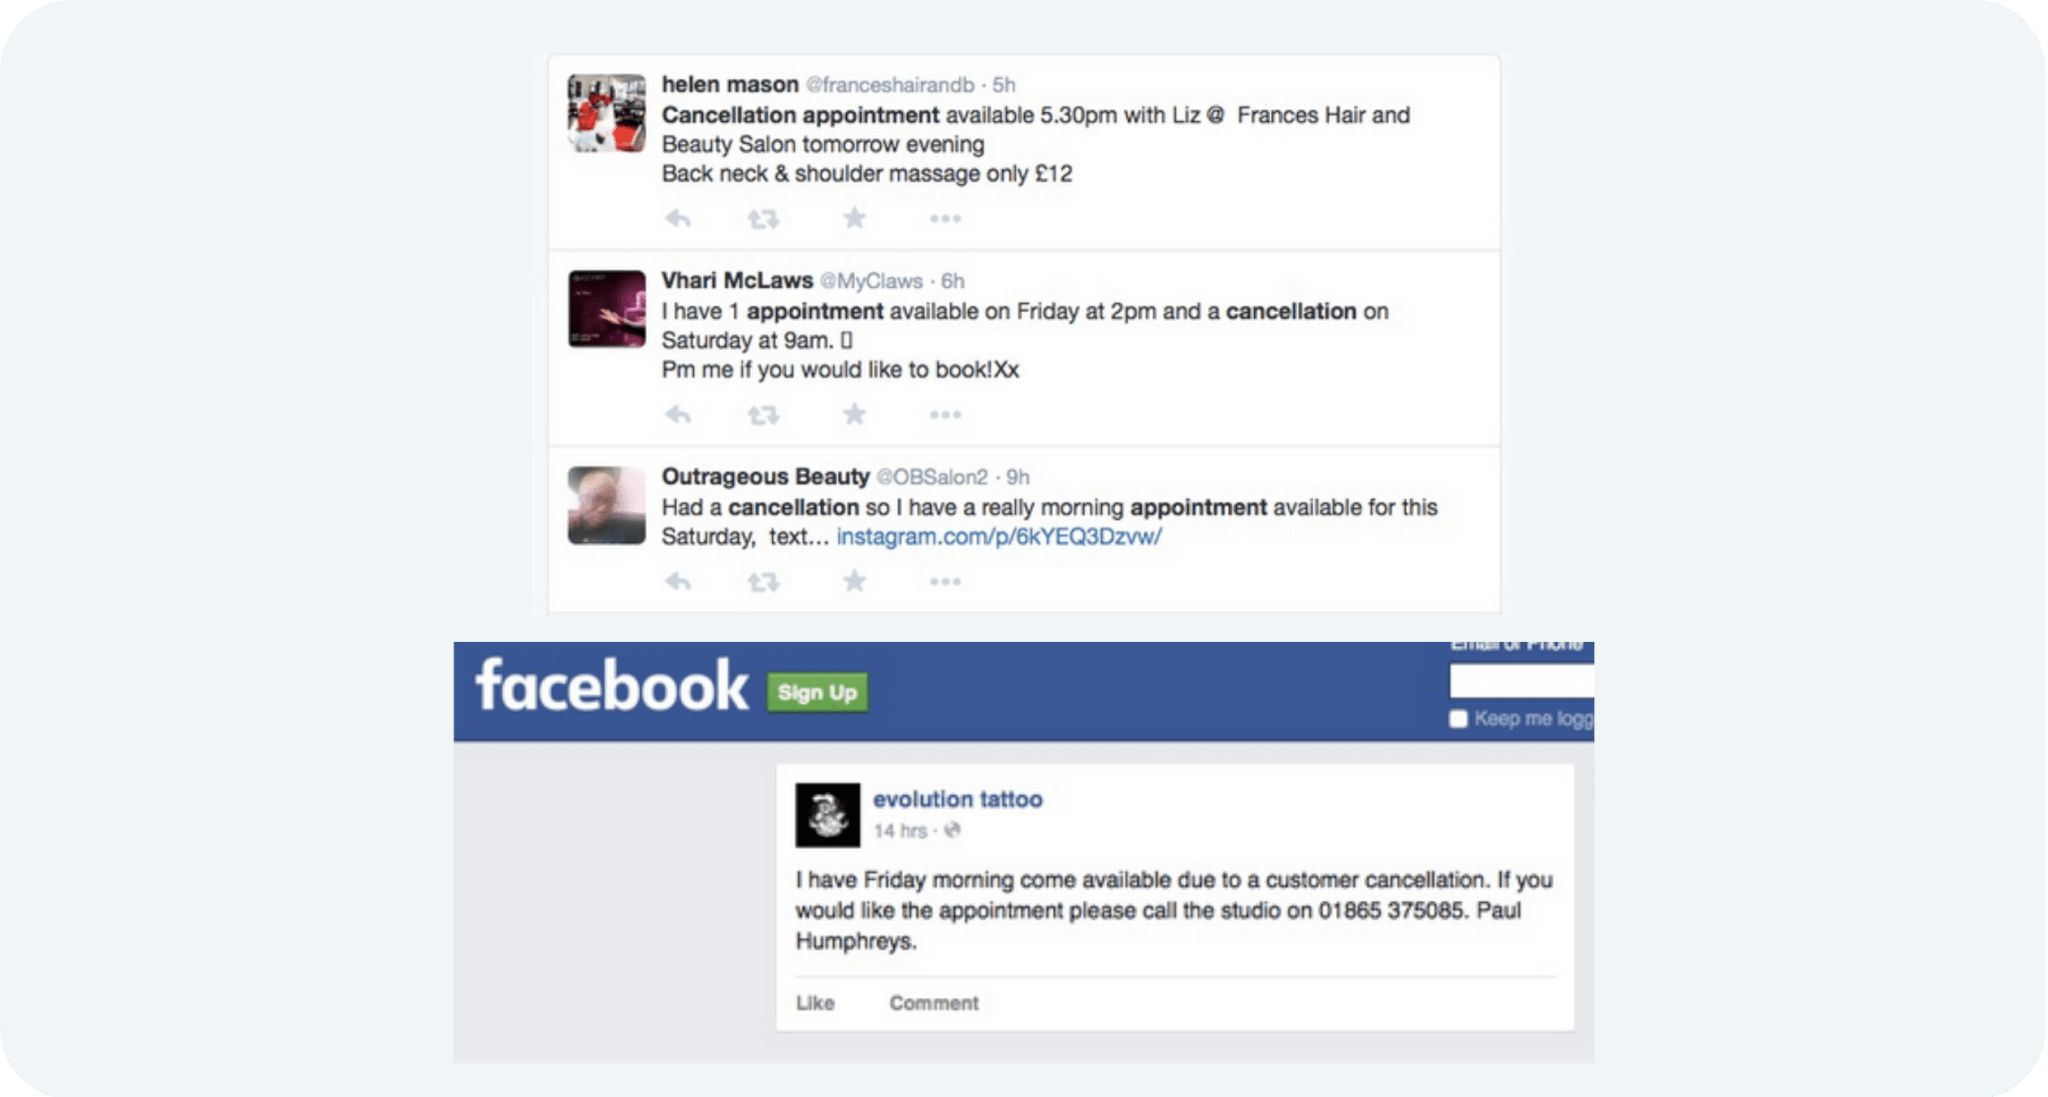Screen dimensions: 2048x1097
Task: Reply to helen mason's tweet
Action: point(678,218)
